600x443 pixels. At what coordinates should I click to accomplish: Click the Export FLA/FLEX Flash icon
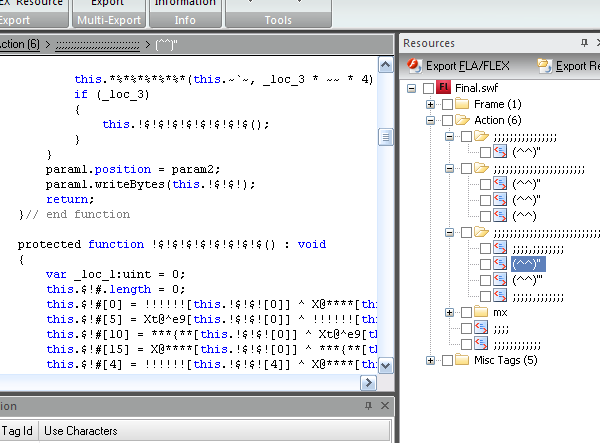pyautogui.click(x=414, y=65)
